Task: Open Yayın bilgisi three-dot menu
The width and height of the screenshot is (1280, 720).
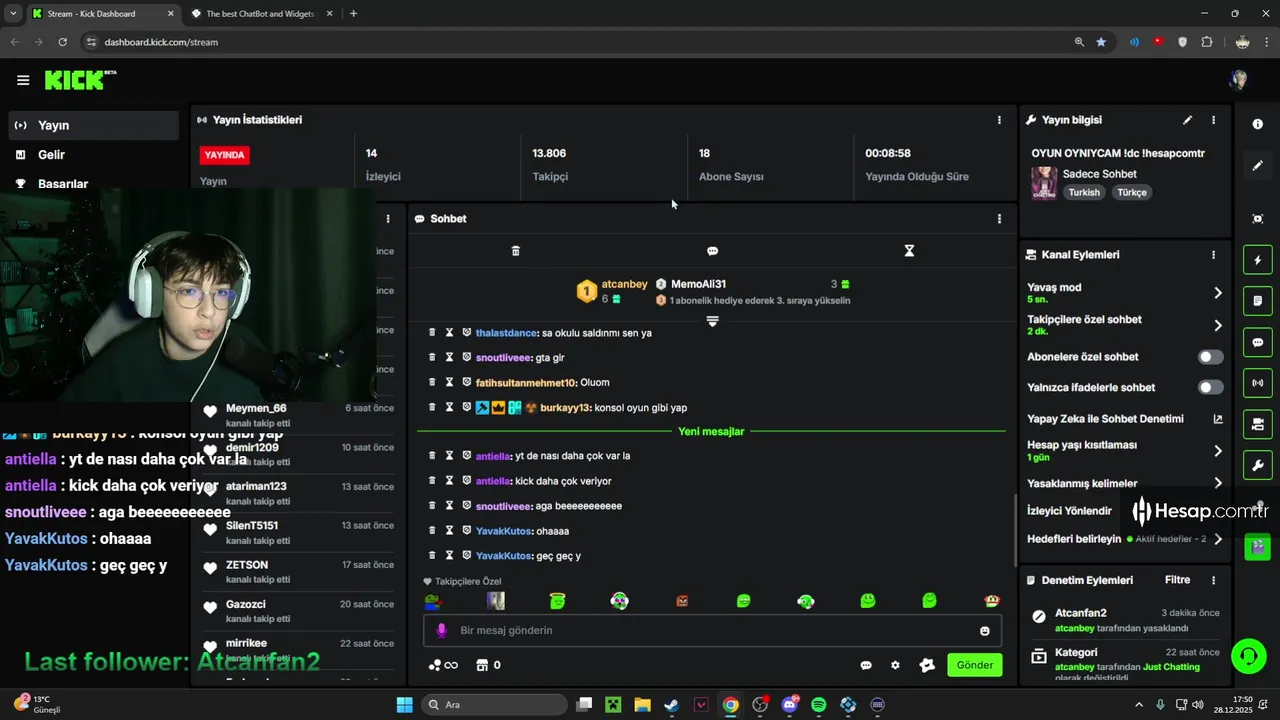Action: point(1214,120)
